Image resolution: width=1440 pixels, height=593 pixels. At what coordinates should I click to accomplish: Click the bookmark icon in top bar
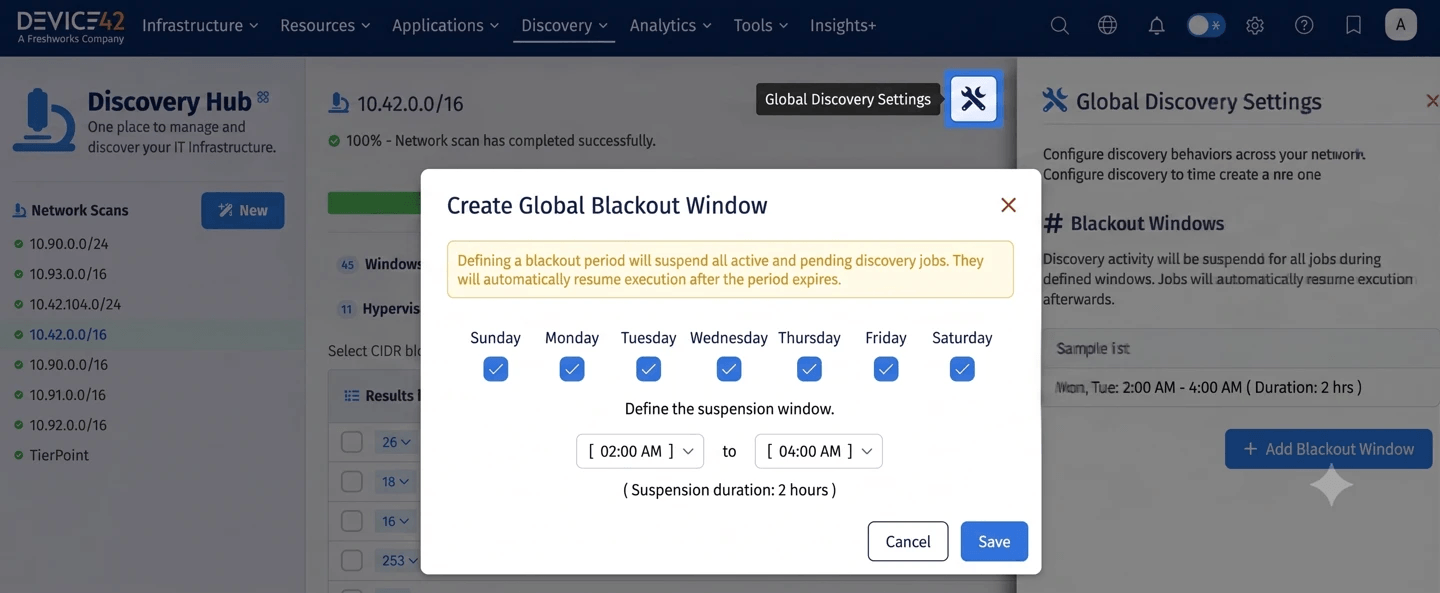click(x=1353, y=26)
